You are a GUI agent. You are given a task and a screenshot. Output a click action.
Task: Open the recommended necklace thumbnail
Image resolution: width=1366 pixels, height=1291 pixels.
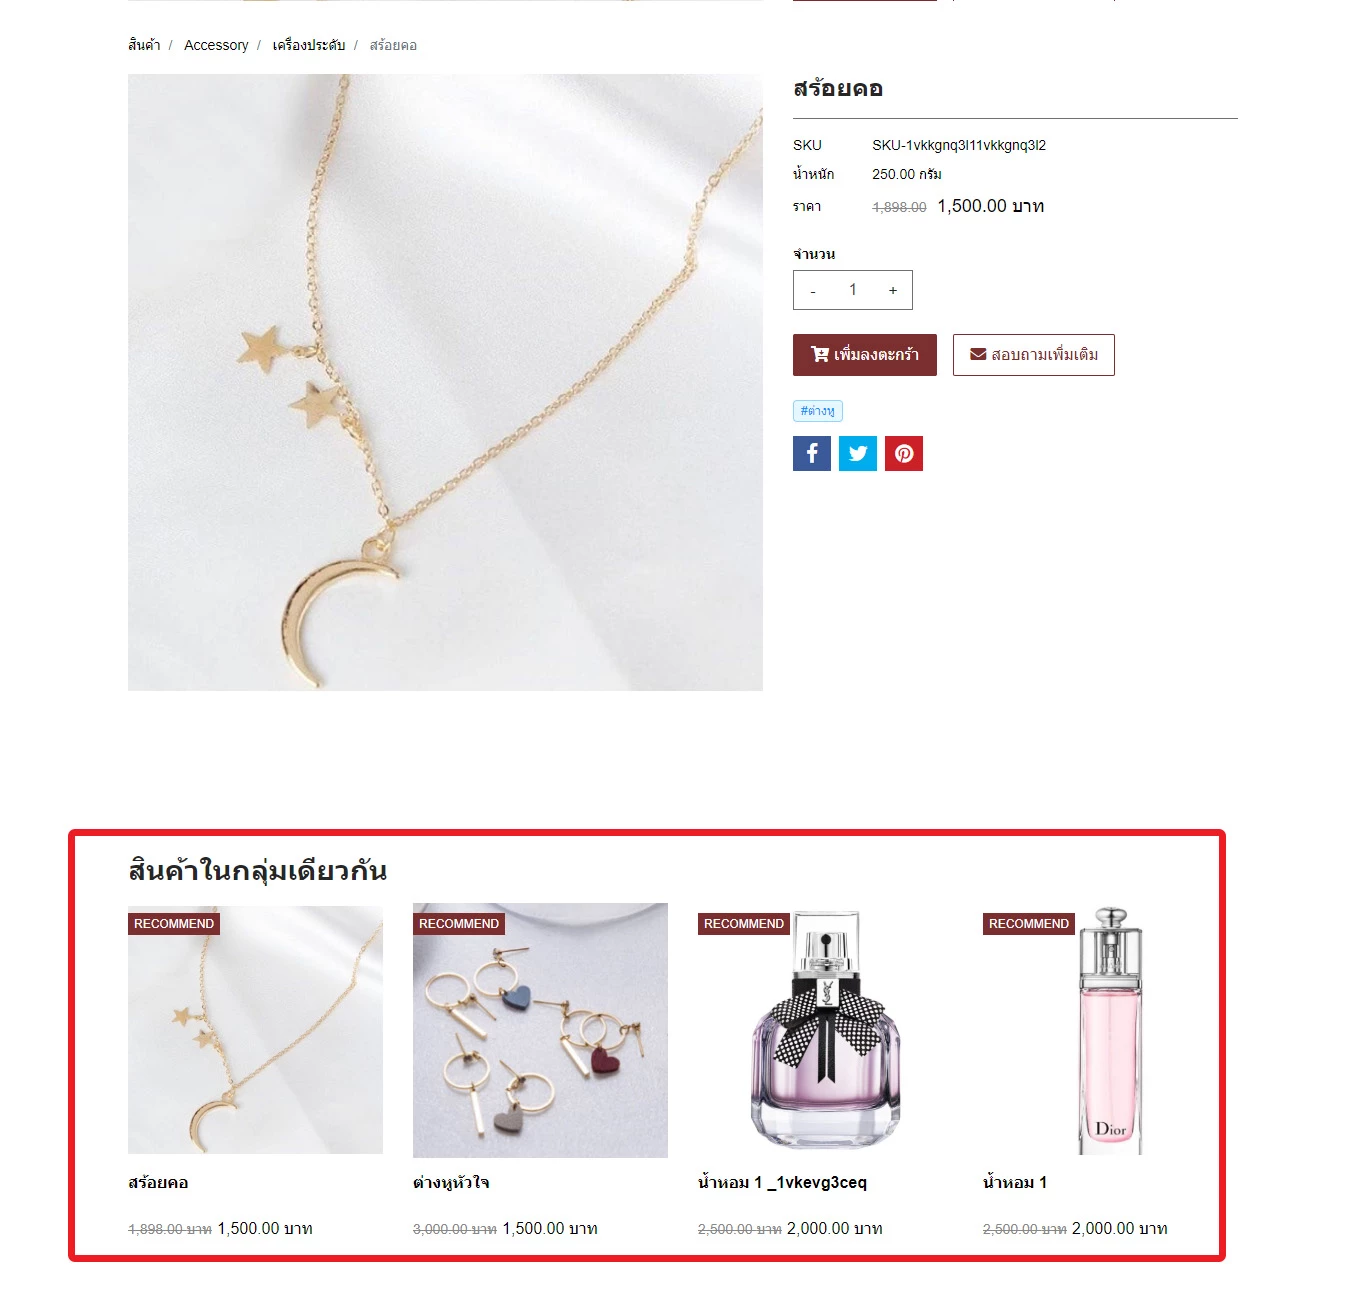pos(255,1030)
